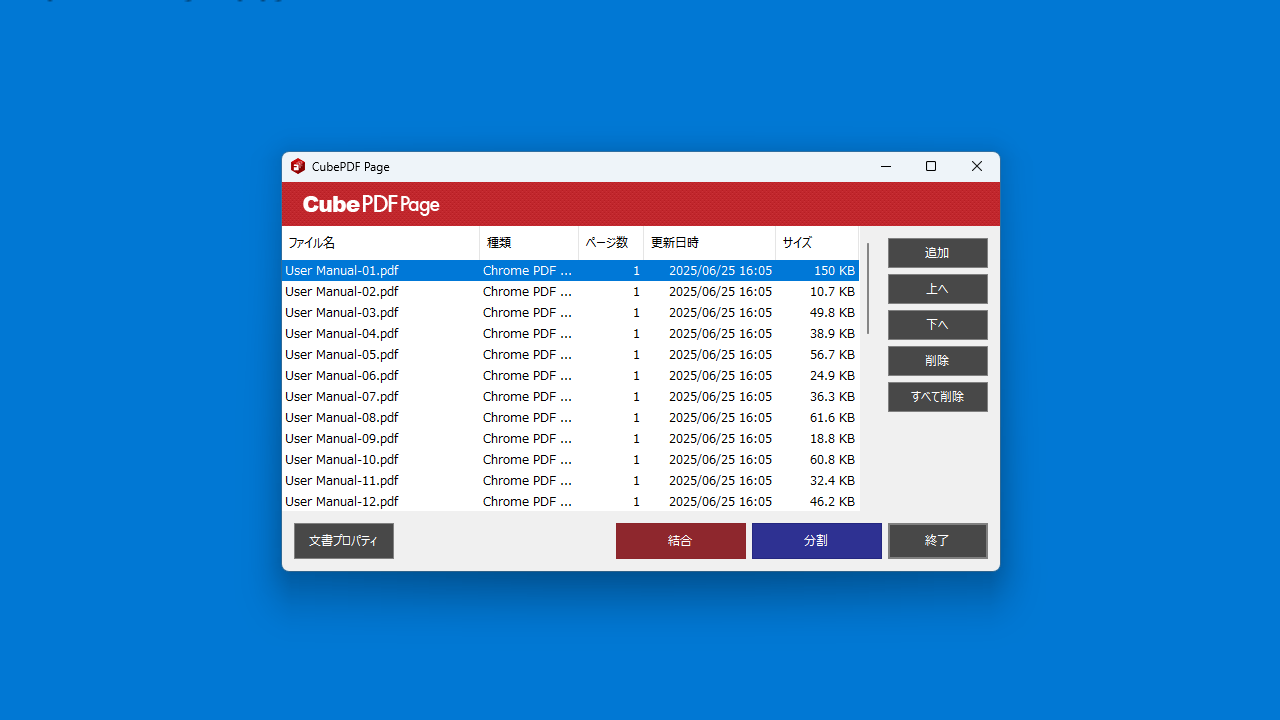Click the 追加 button to add files
This screenshot has height=720, width=1280.
[938, 253]
